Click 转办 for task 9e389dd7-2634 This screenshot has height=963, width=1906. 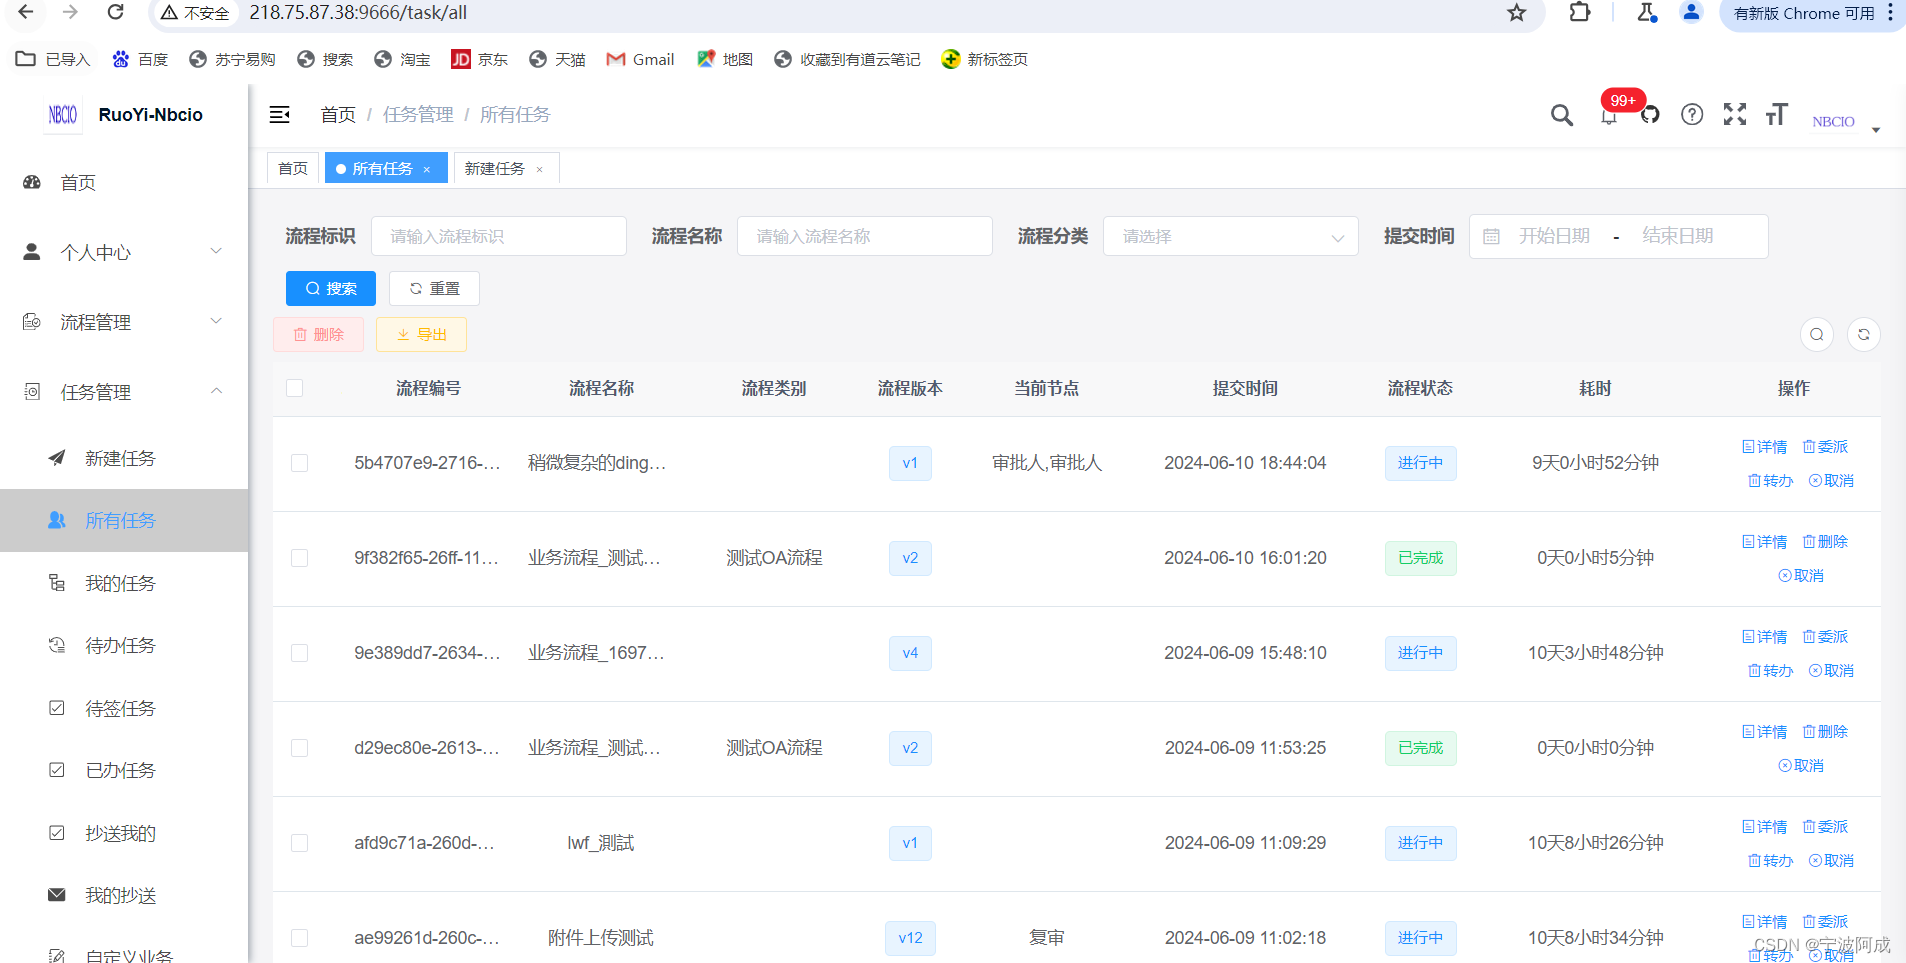click(x=1771, y=671)
